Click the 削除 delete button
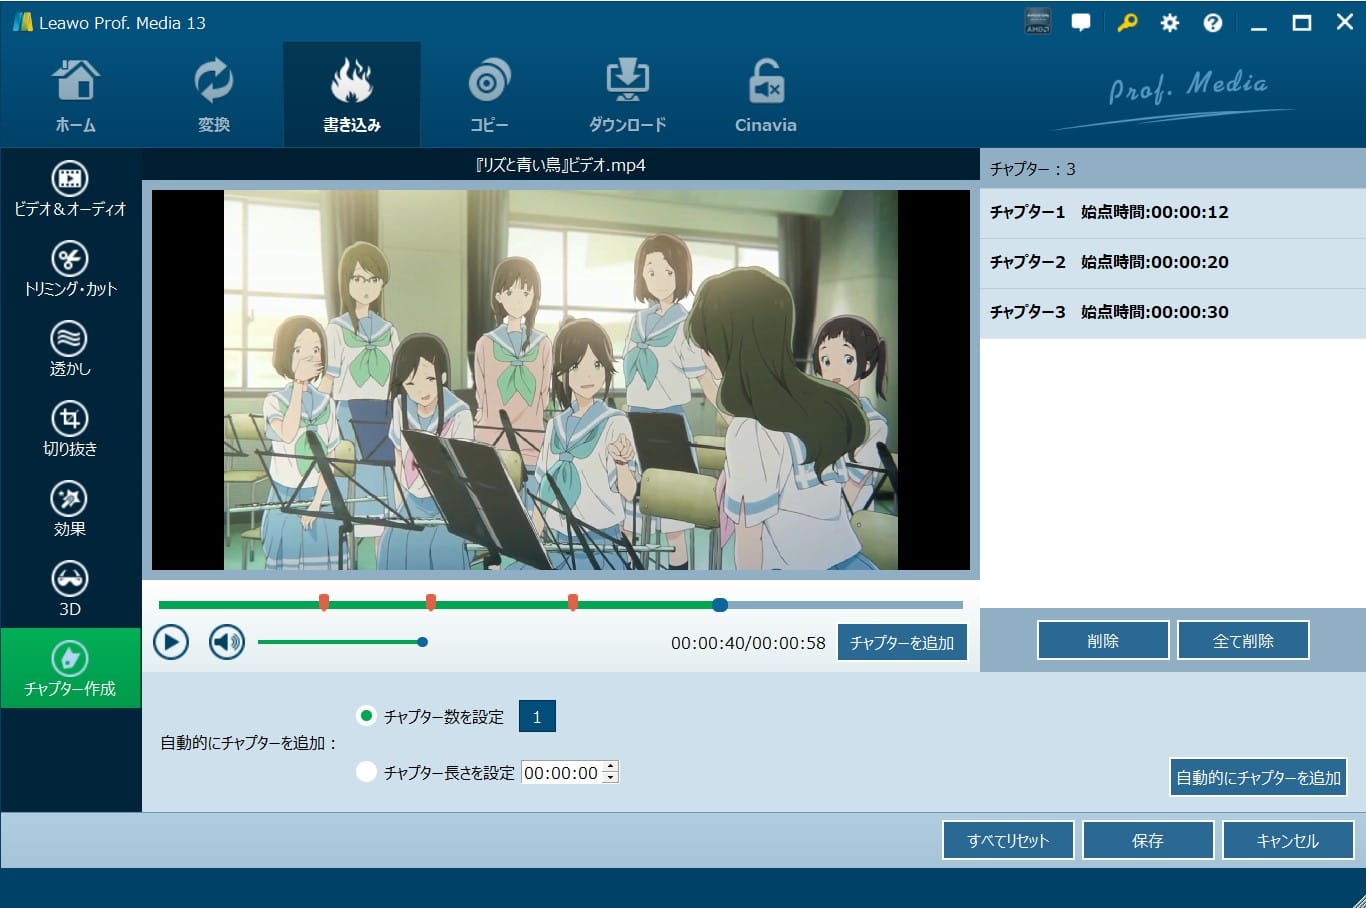This screenshot has width=1366, height=908. click(x=1103, y=641)
